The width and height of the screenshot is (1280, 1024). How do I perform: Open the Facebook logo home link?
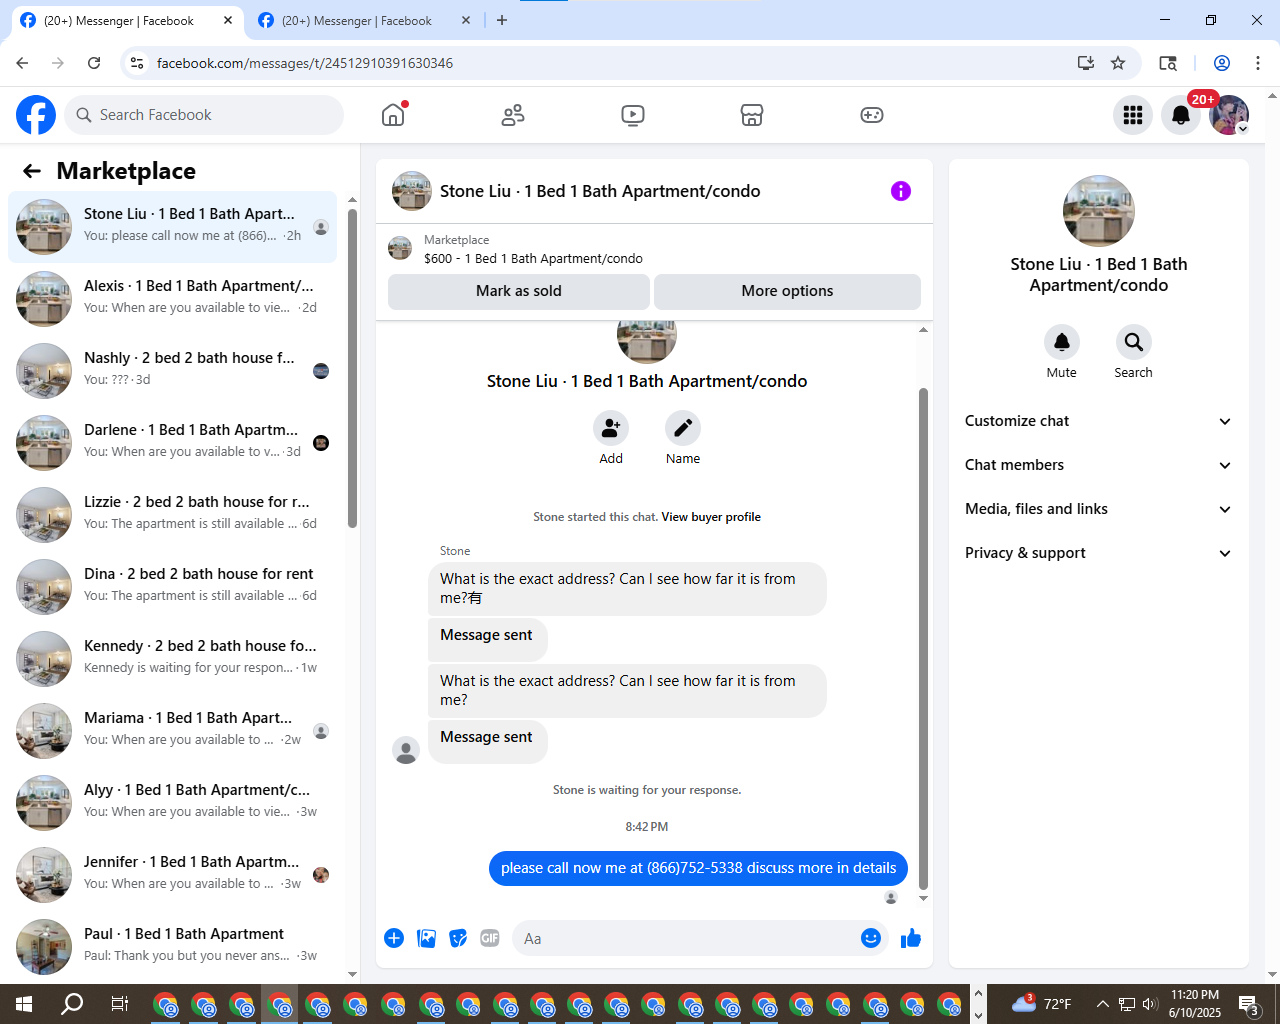(x=36, y=115)
